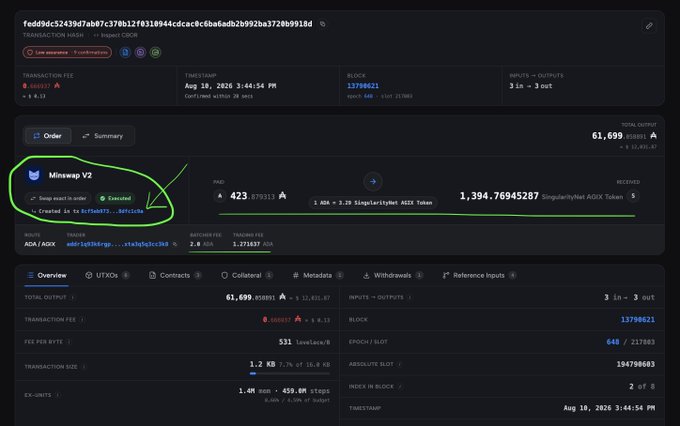Open block 13790621 in Overview table
The width and height of the screenshot is (680, 426).
click(x=638, y=320)
